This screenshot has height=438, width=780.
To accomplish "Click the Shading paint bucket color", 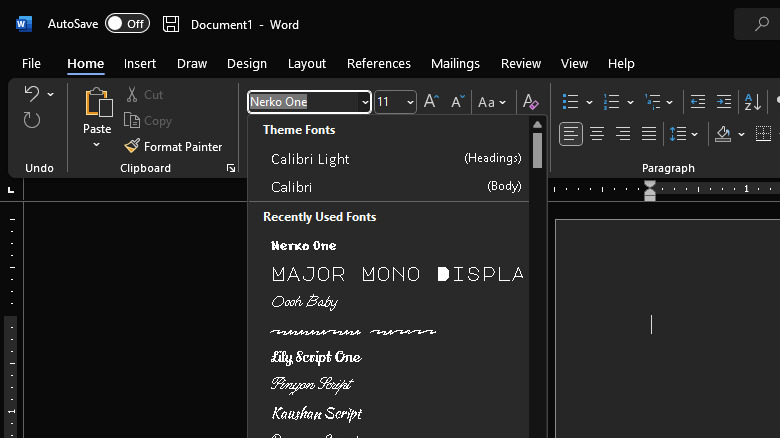I will point(724,134).
